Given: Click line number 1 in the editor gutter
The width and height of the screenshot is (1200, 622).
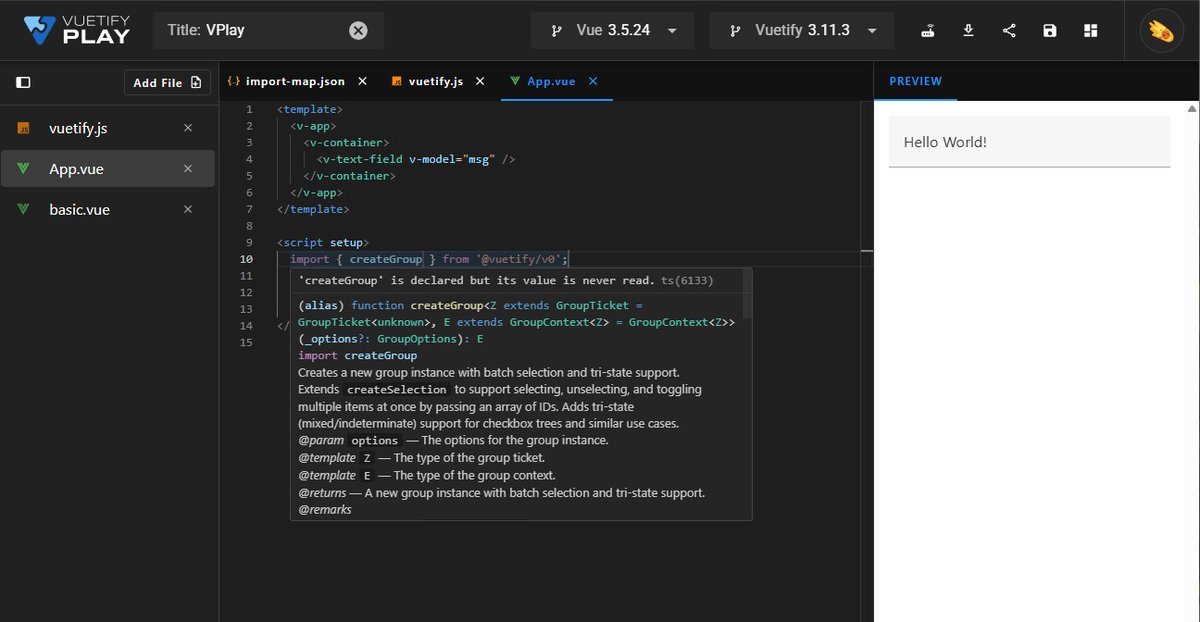Looking at the screenshot, I should pos(249,108).
